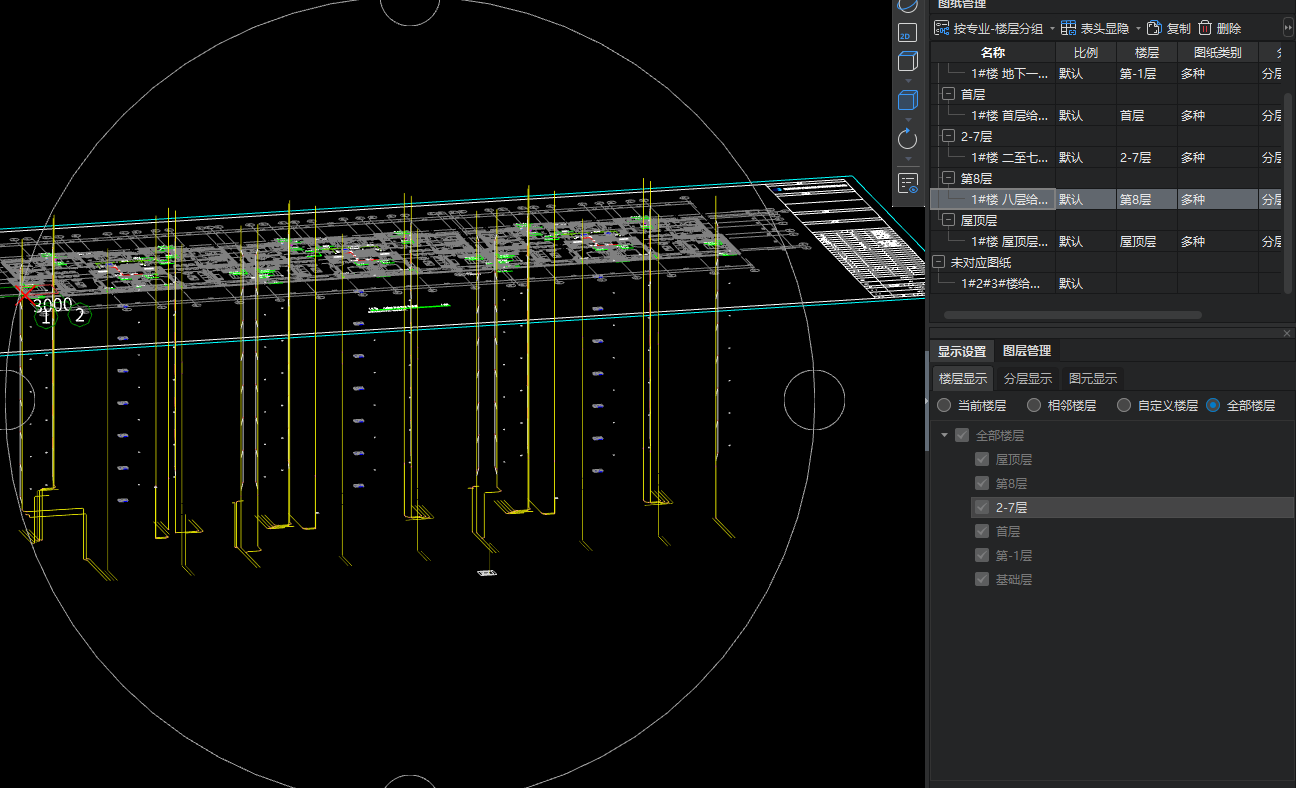1296x788 pixels.
Task: Open 分层显示 sub-tab
Action: click(1028, 378)
